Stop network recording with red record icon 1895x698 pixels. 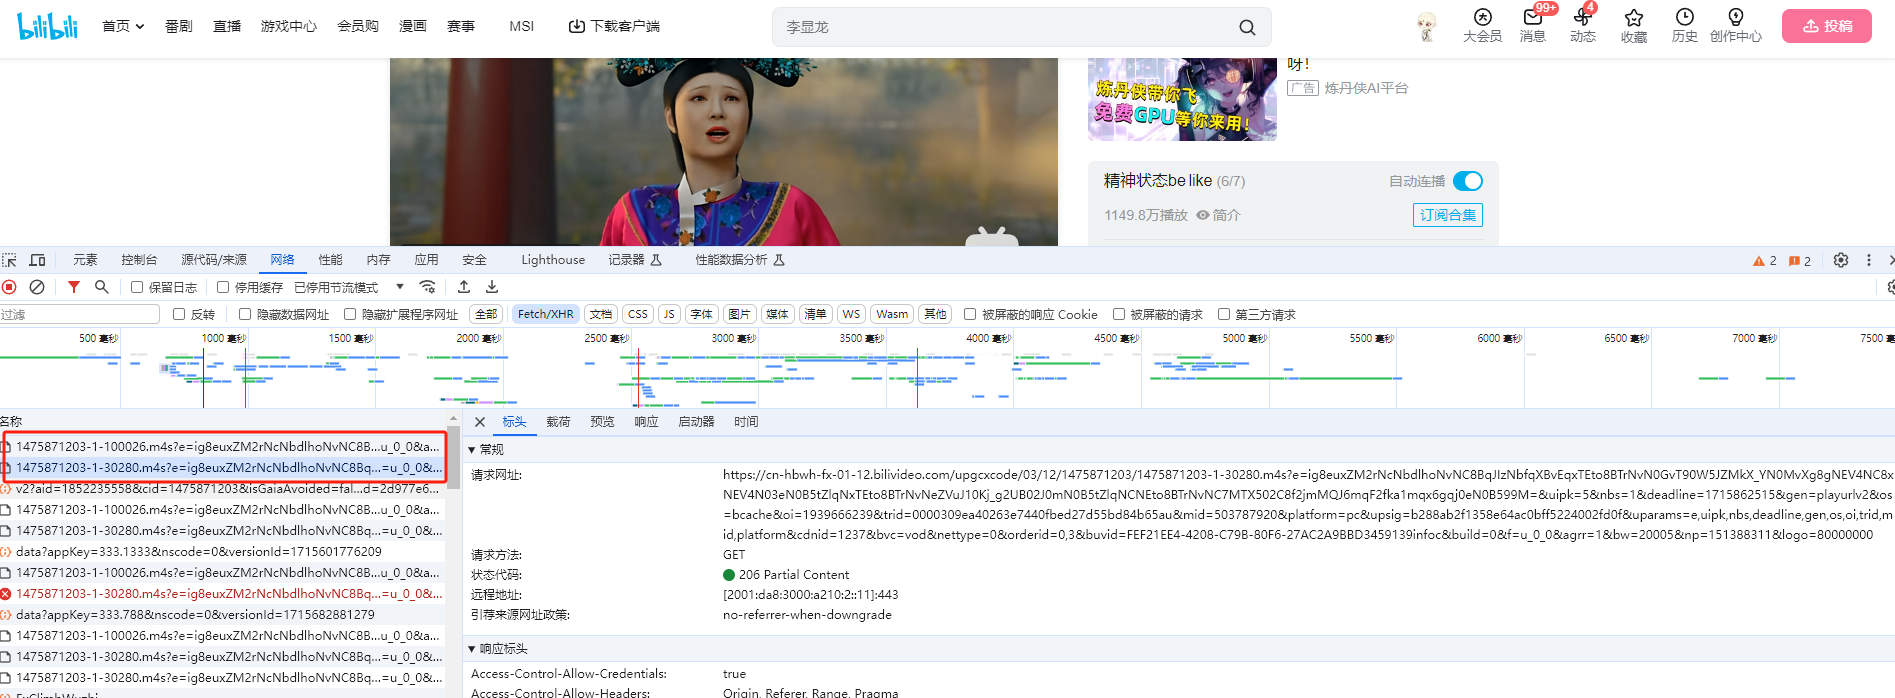click(x=9, y=287)
